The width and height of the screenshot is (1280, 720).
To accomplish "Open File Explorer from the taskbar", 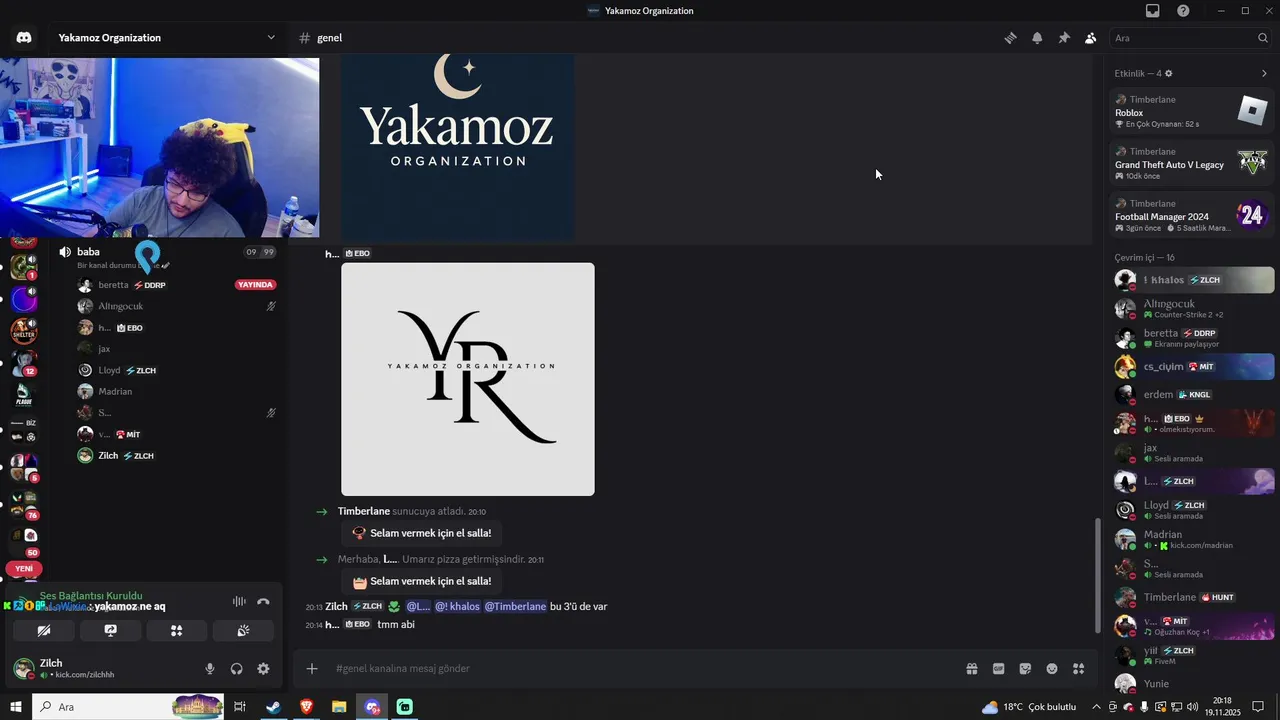I will pyautogui.click(x=339, y=707).
